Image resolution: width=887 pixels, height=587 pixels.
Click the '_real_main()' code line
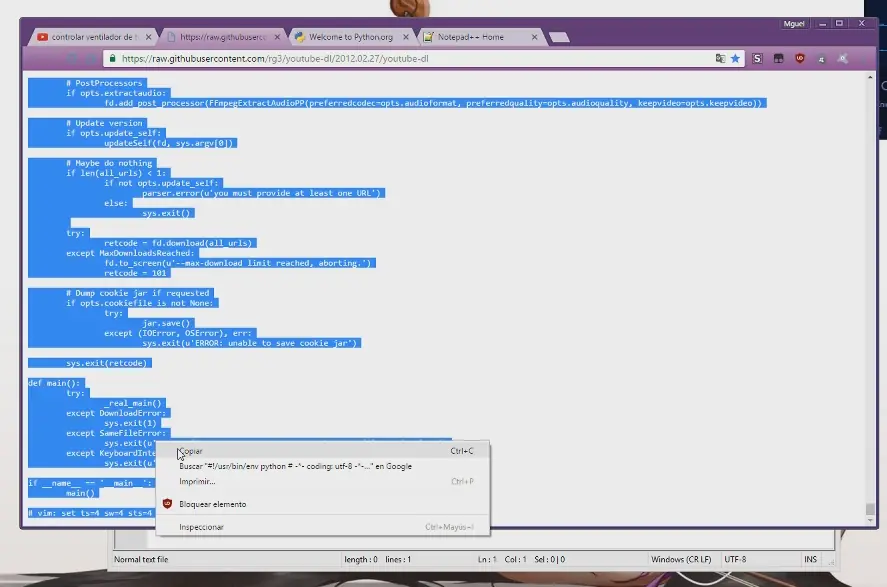click(x=133, y=403)
